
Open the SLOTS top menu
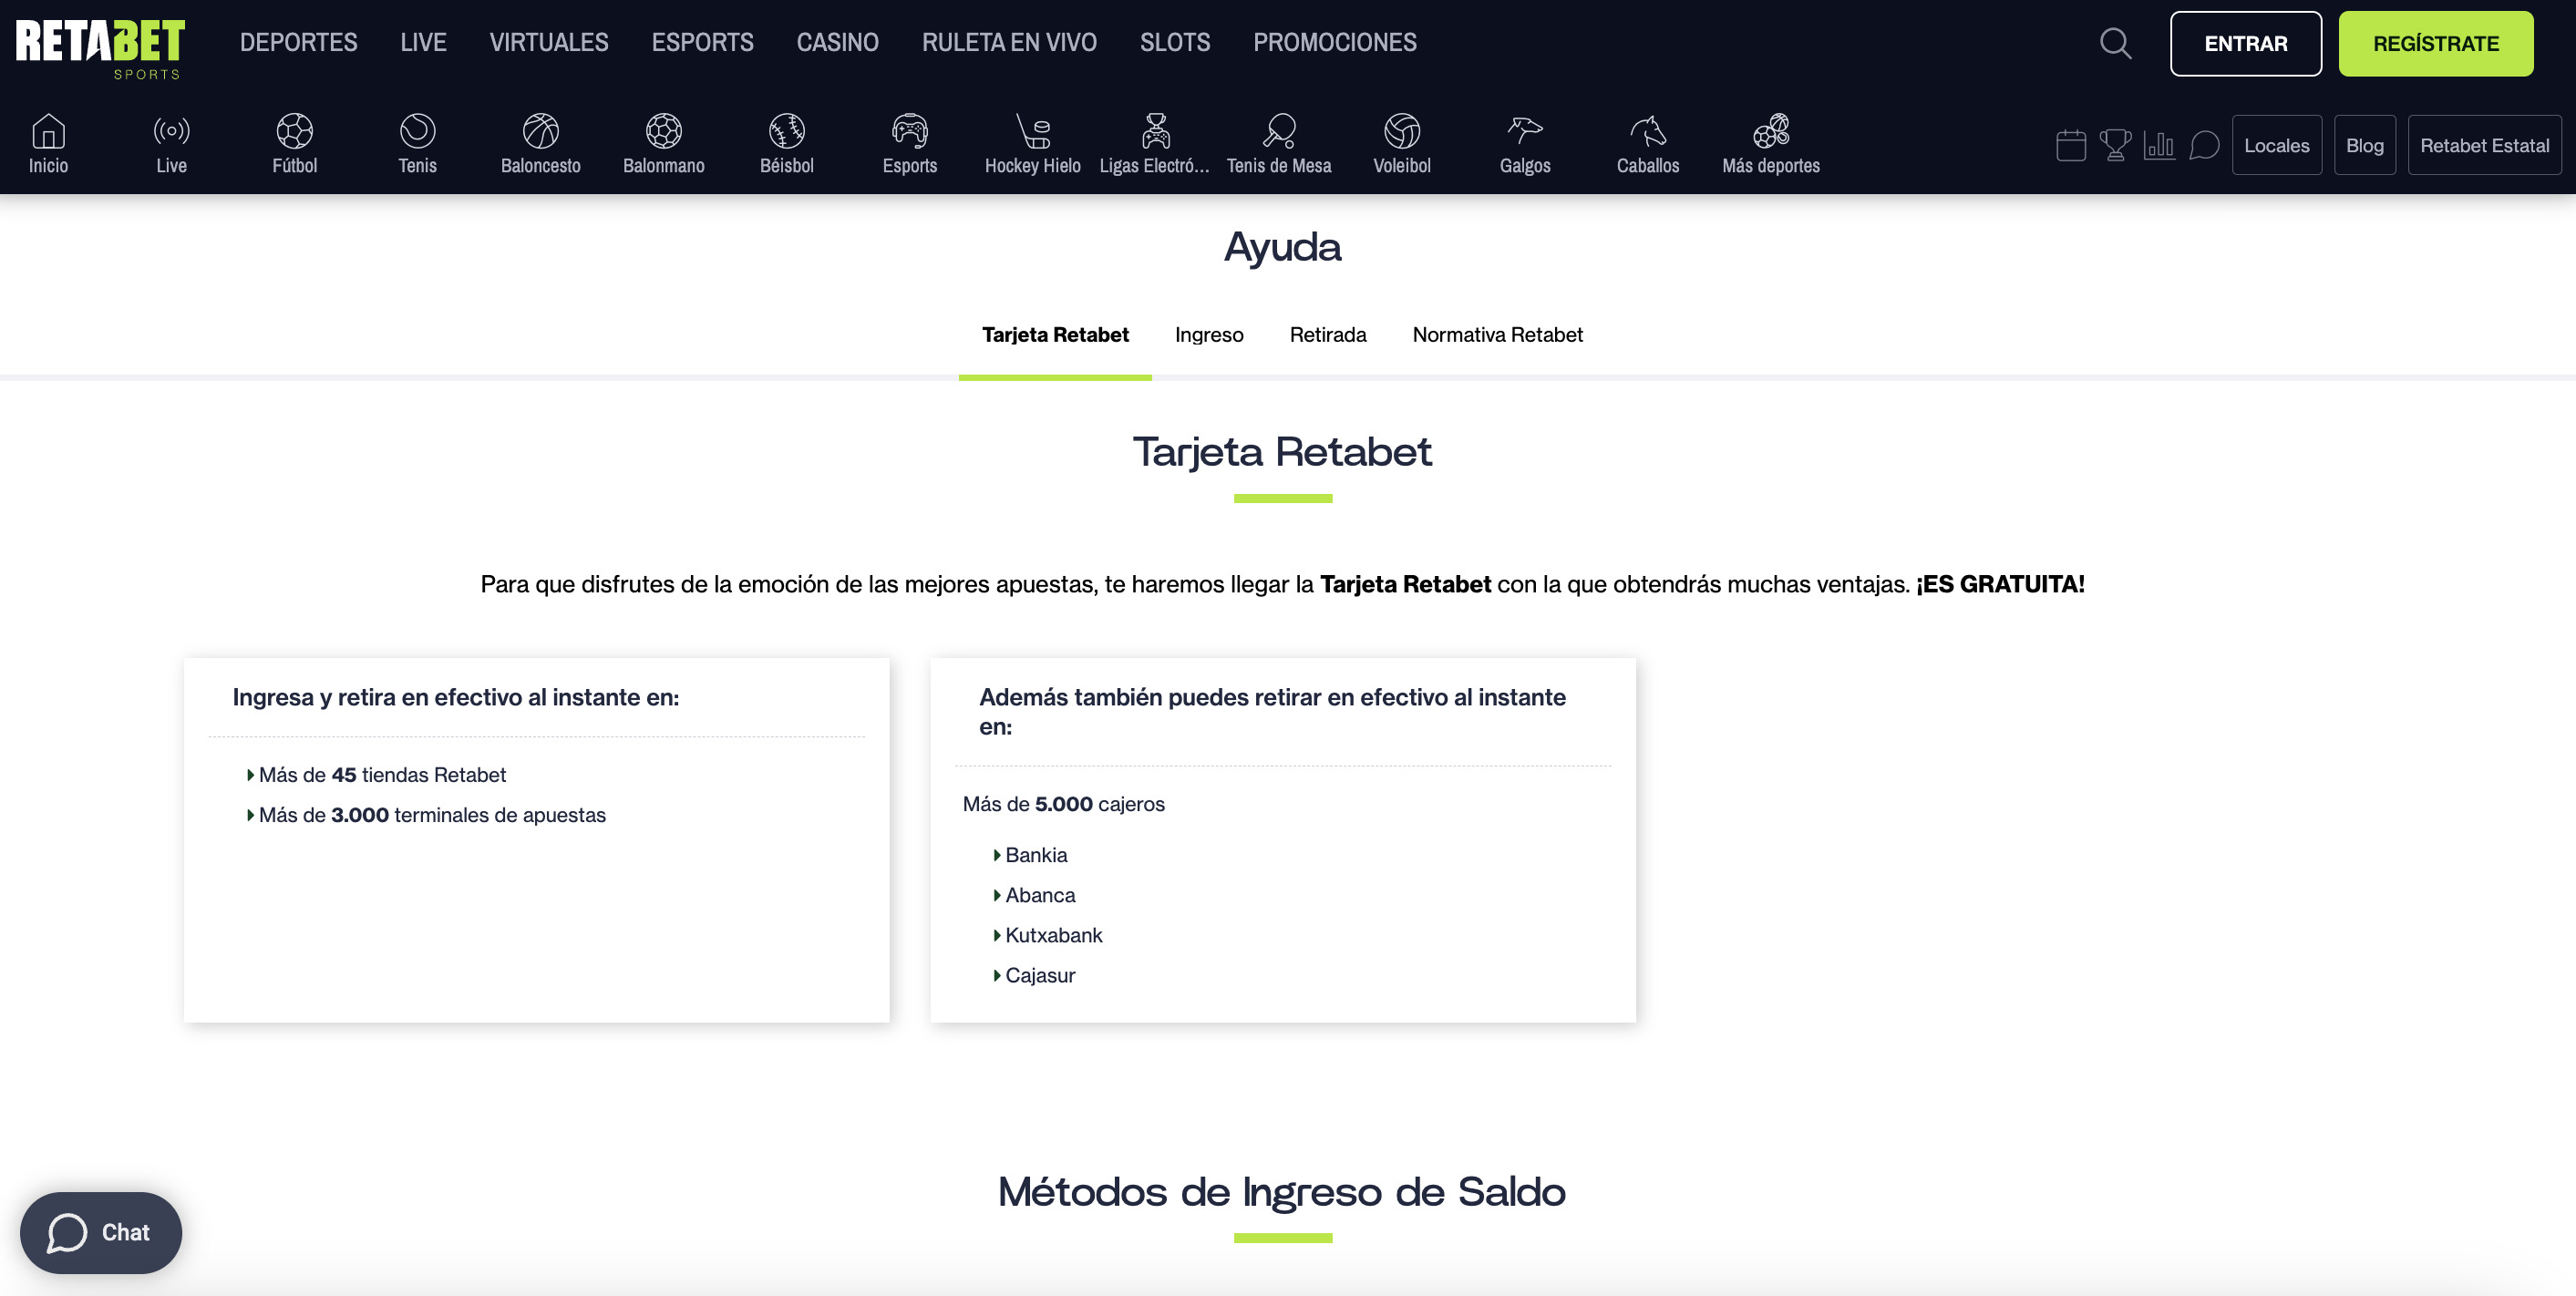pyautogui.click(x=1175, y=42)
